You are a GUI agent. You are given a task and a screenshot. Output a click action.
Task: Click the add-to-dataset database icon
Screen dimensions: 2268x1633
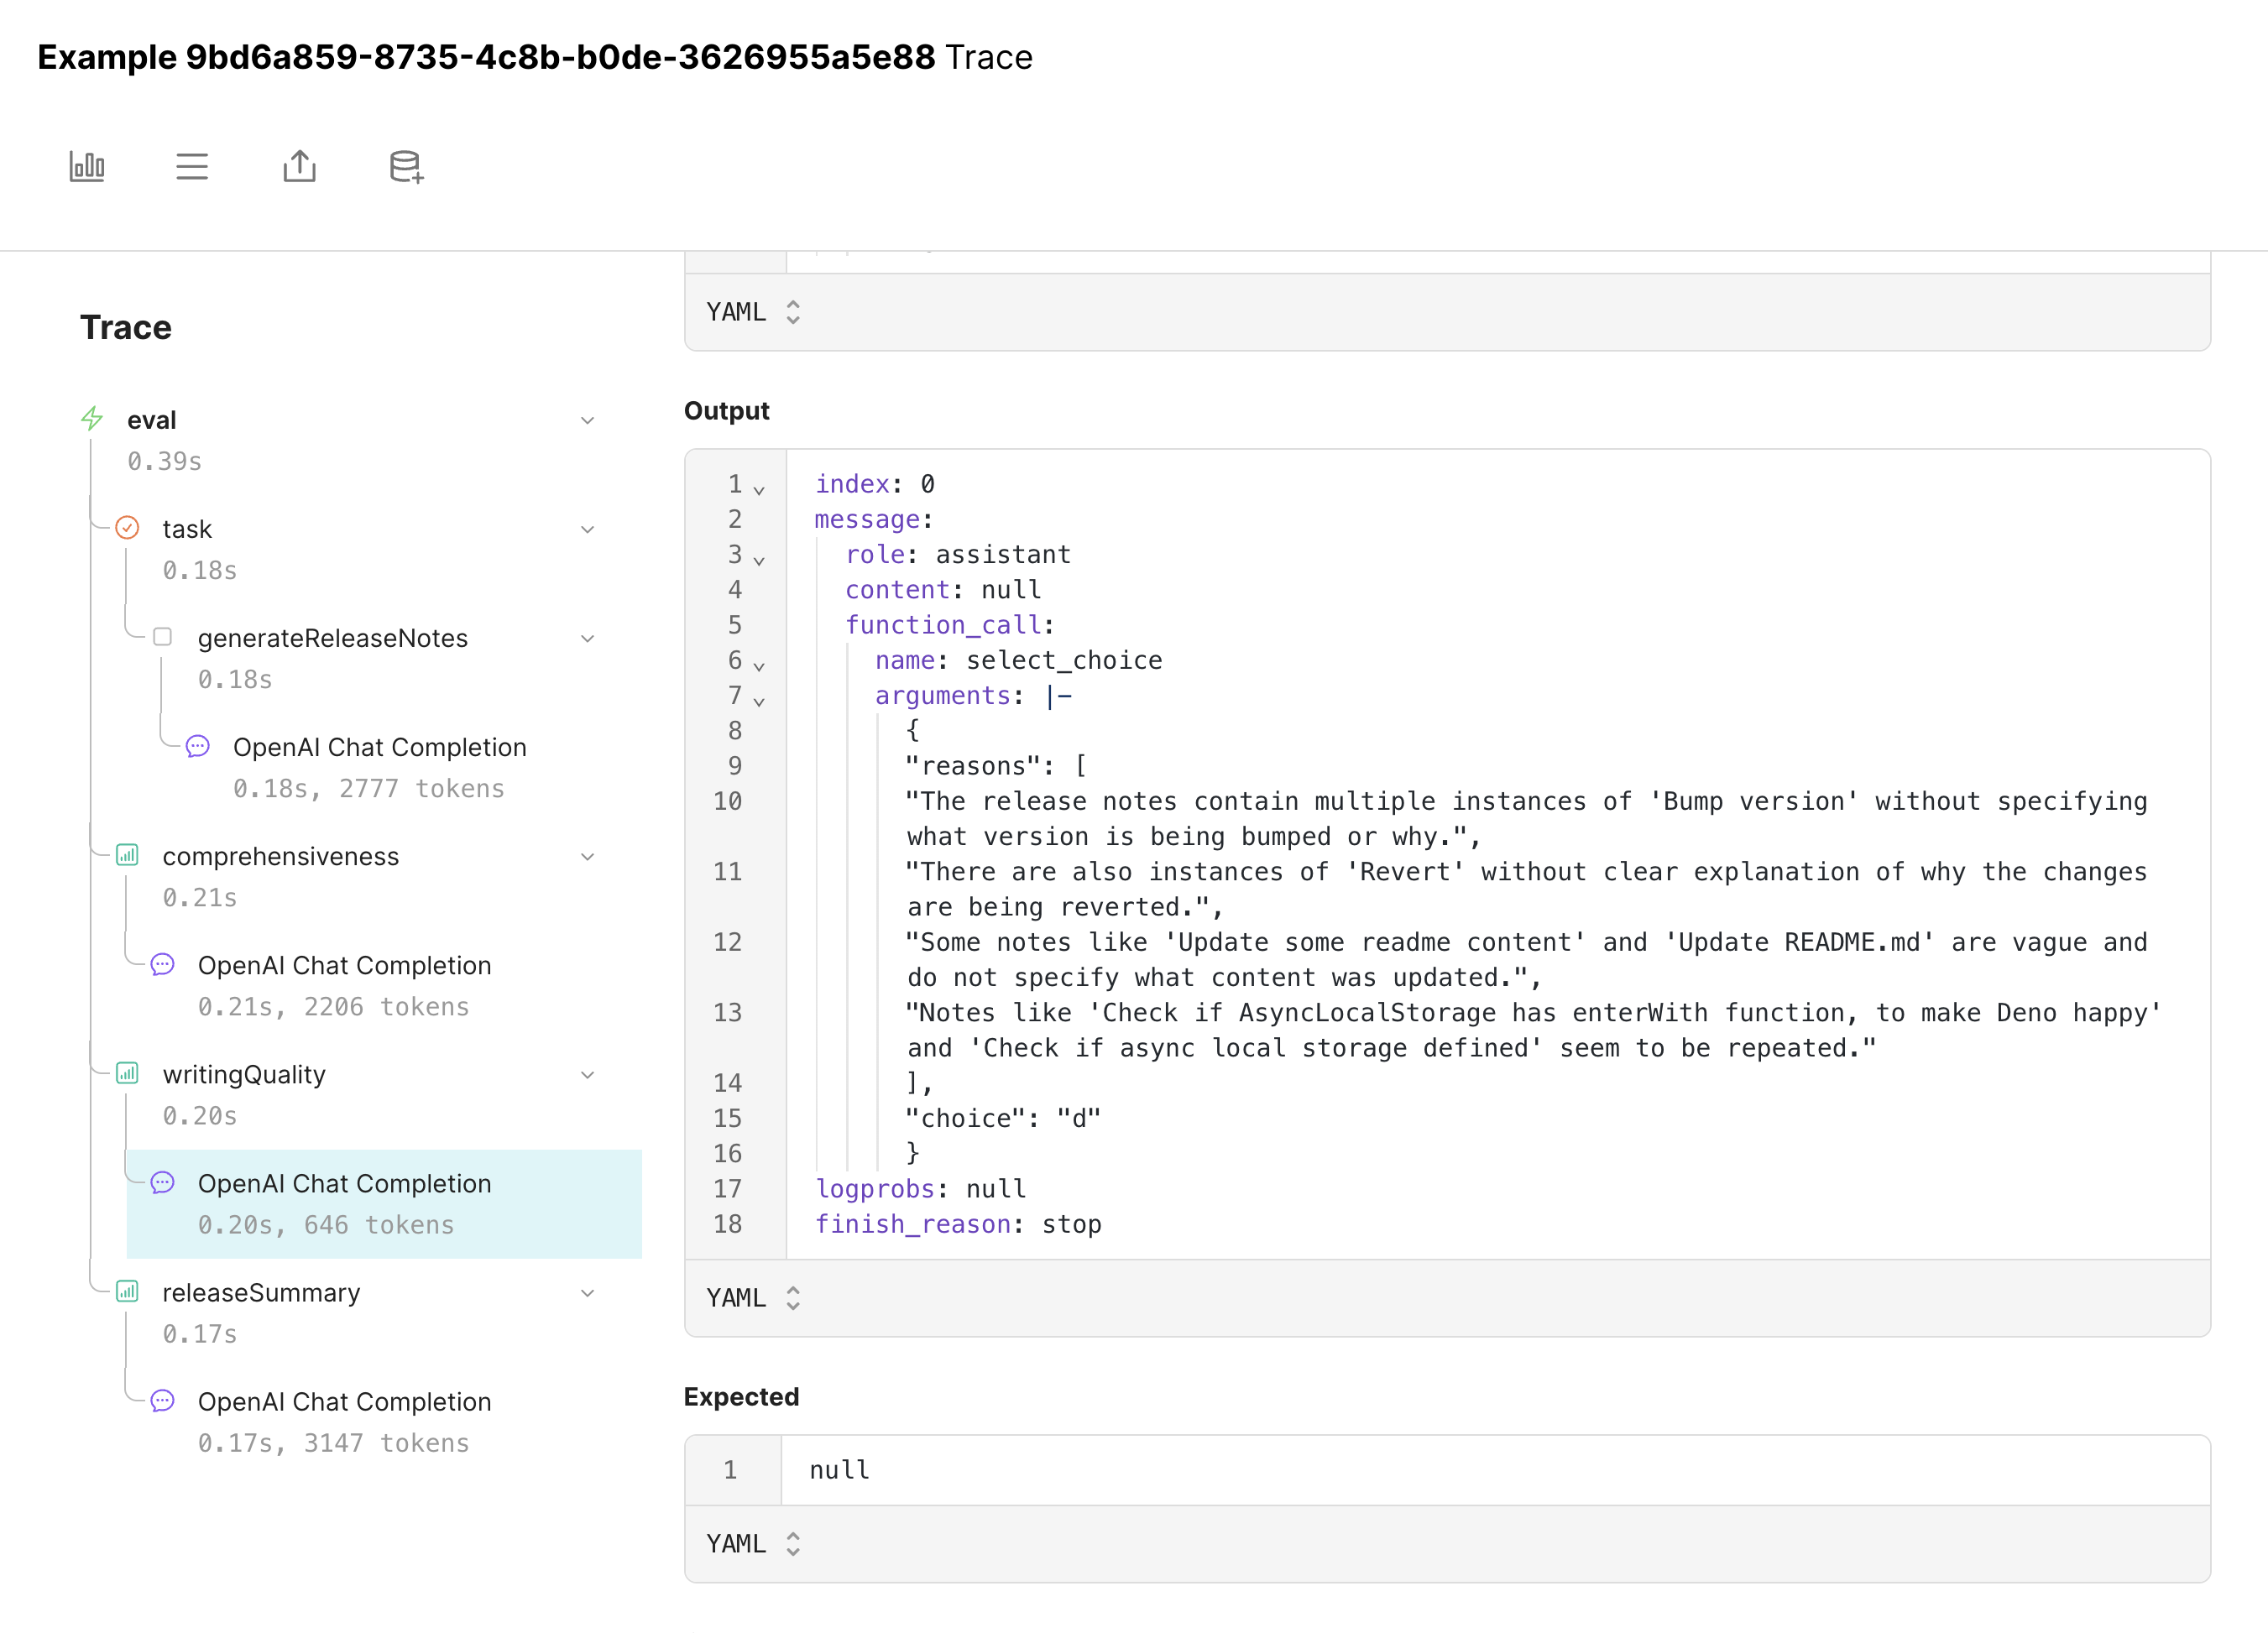[x=406, y=166]
